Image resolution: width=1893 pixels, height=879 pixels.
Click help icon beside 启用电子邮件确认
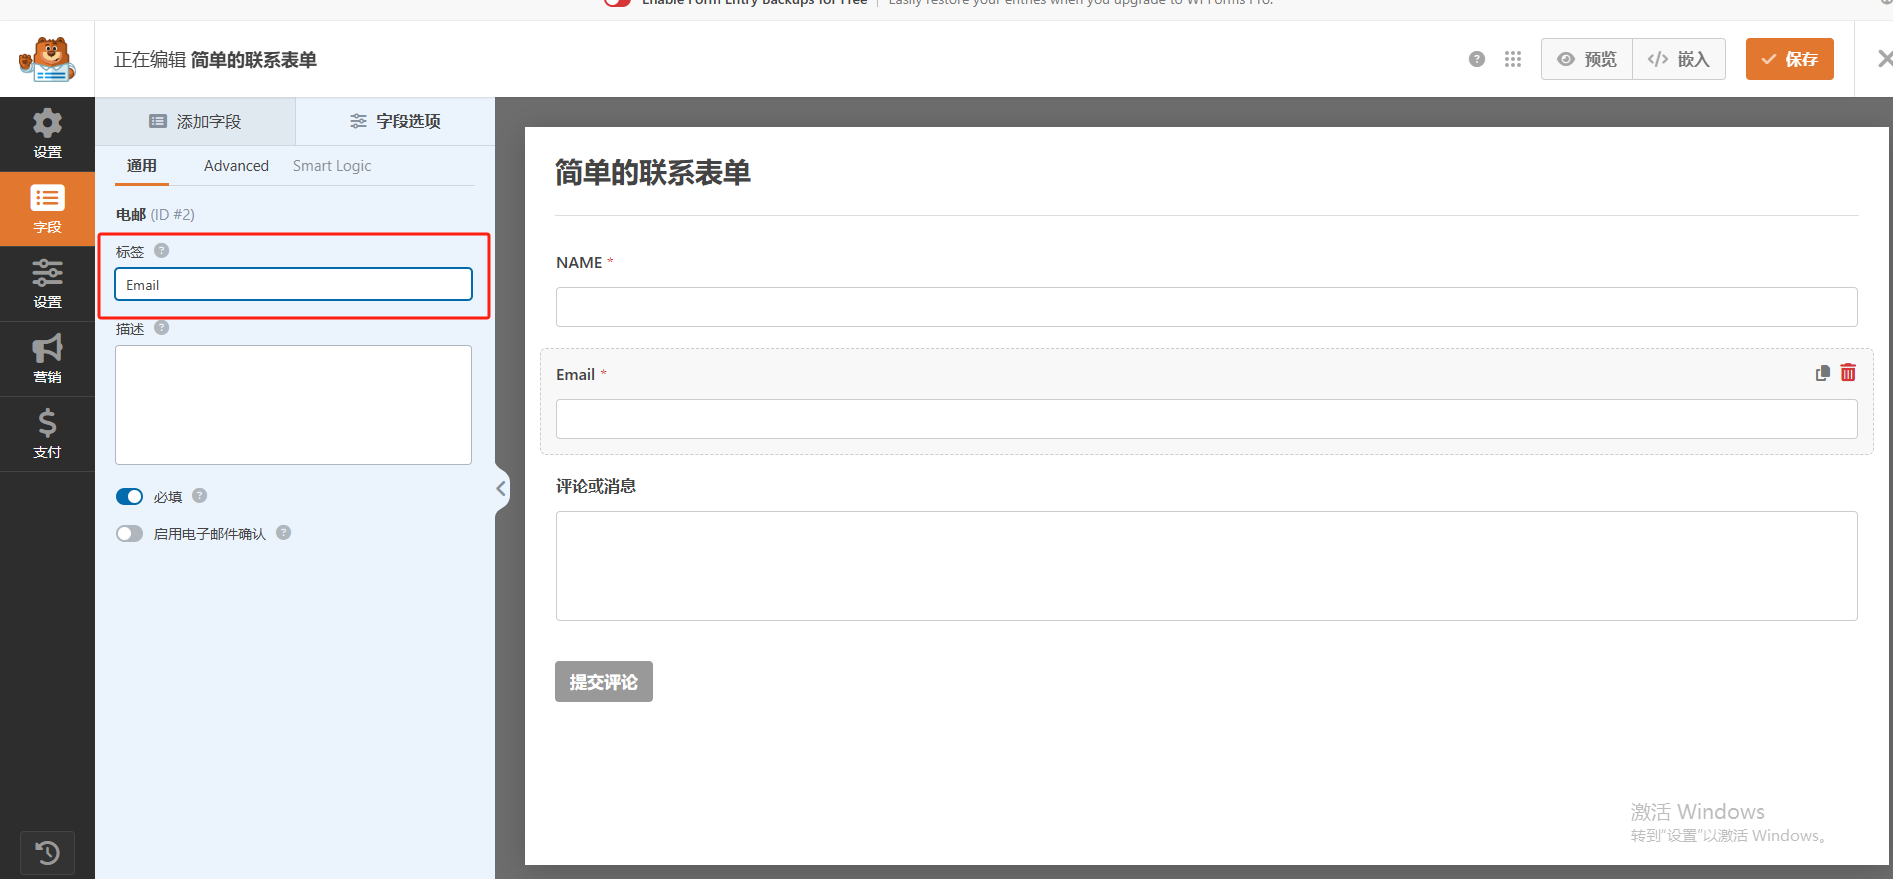click(284, 533)
